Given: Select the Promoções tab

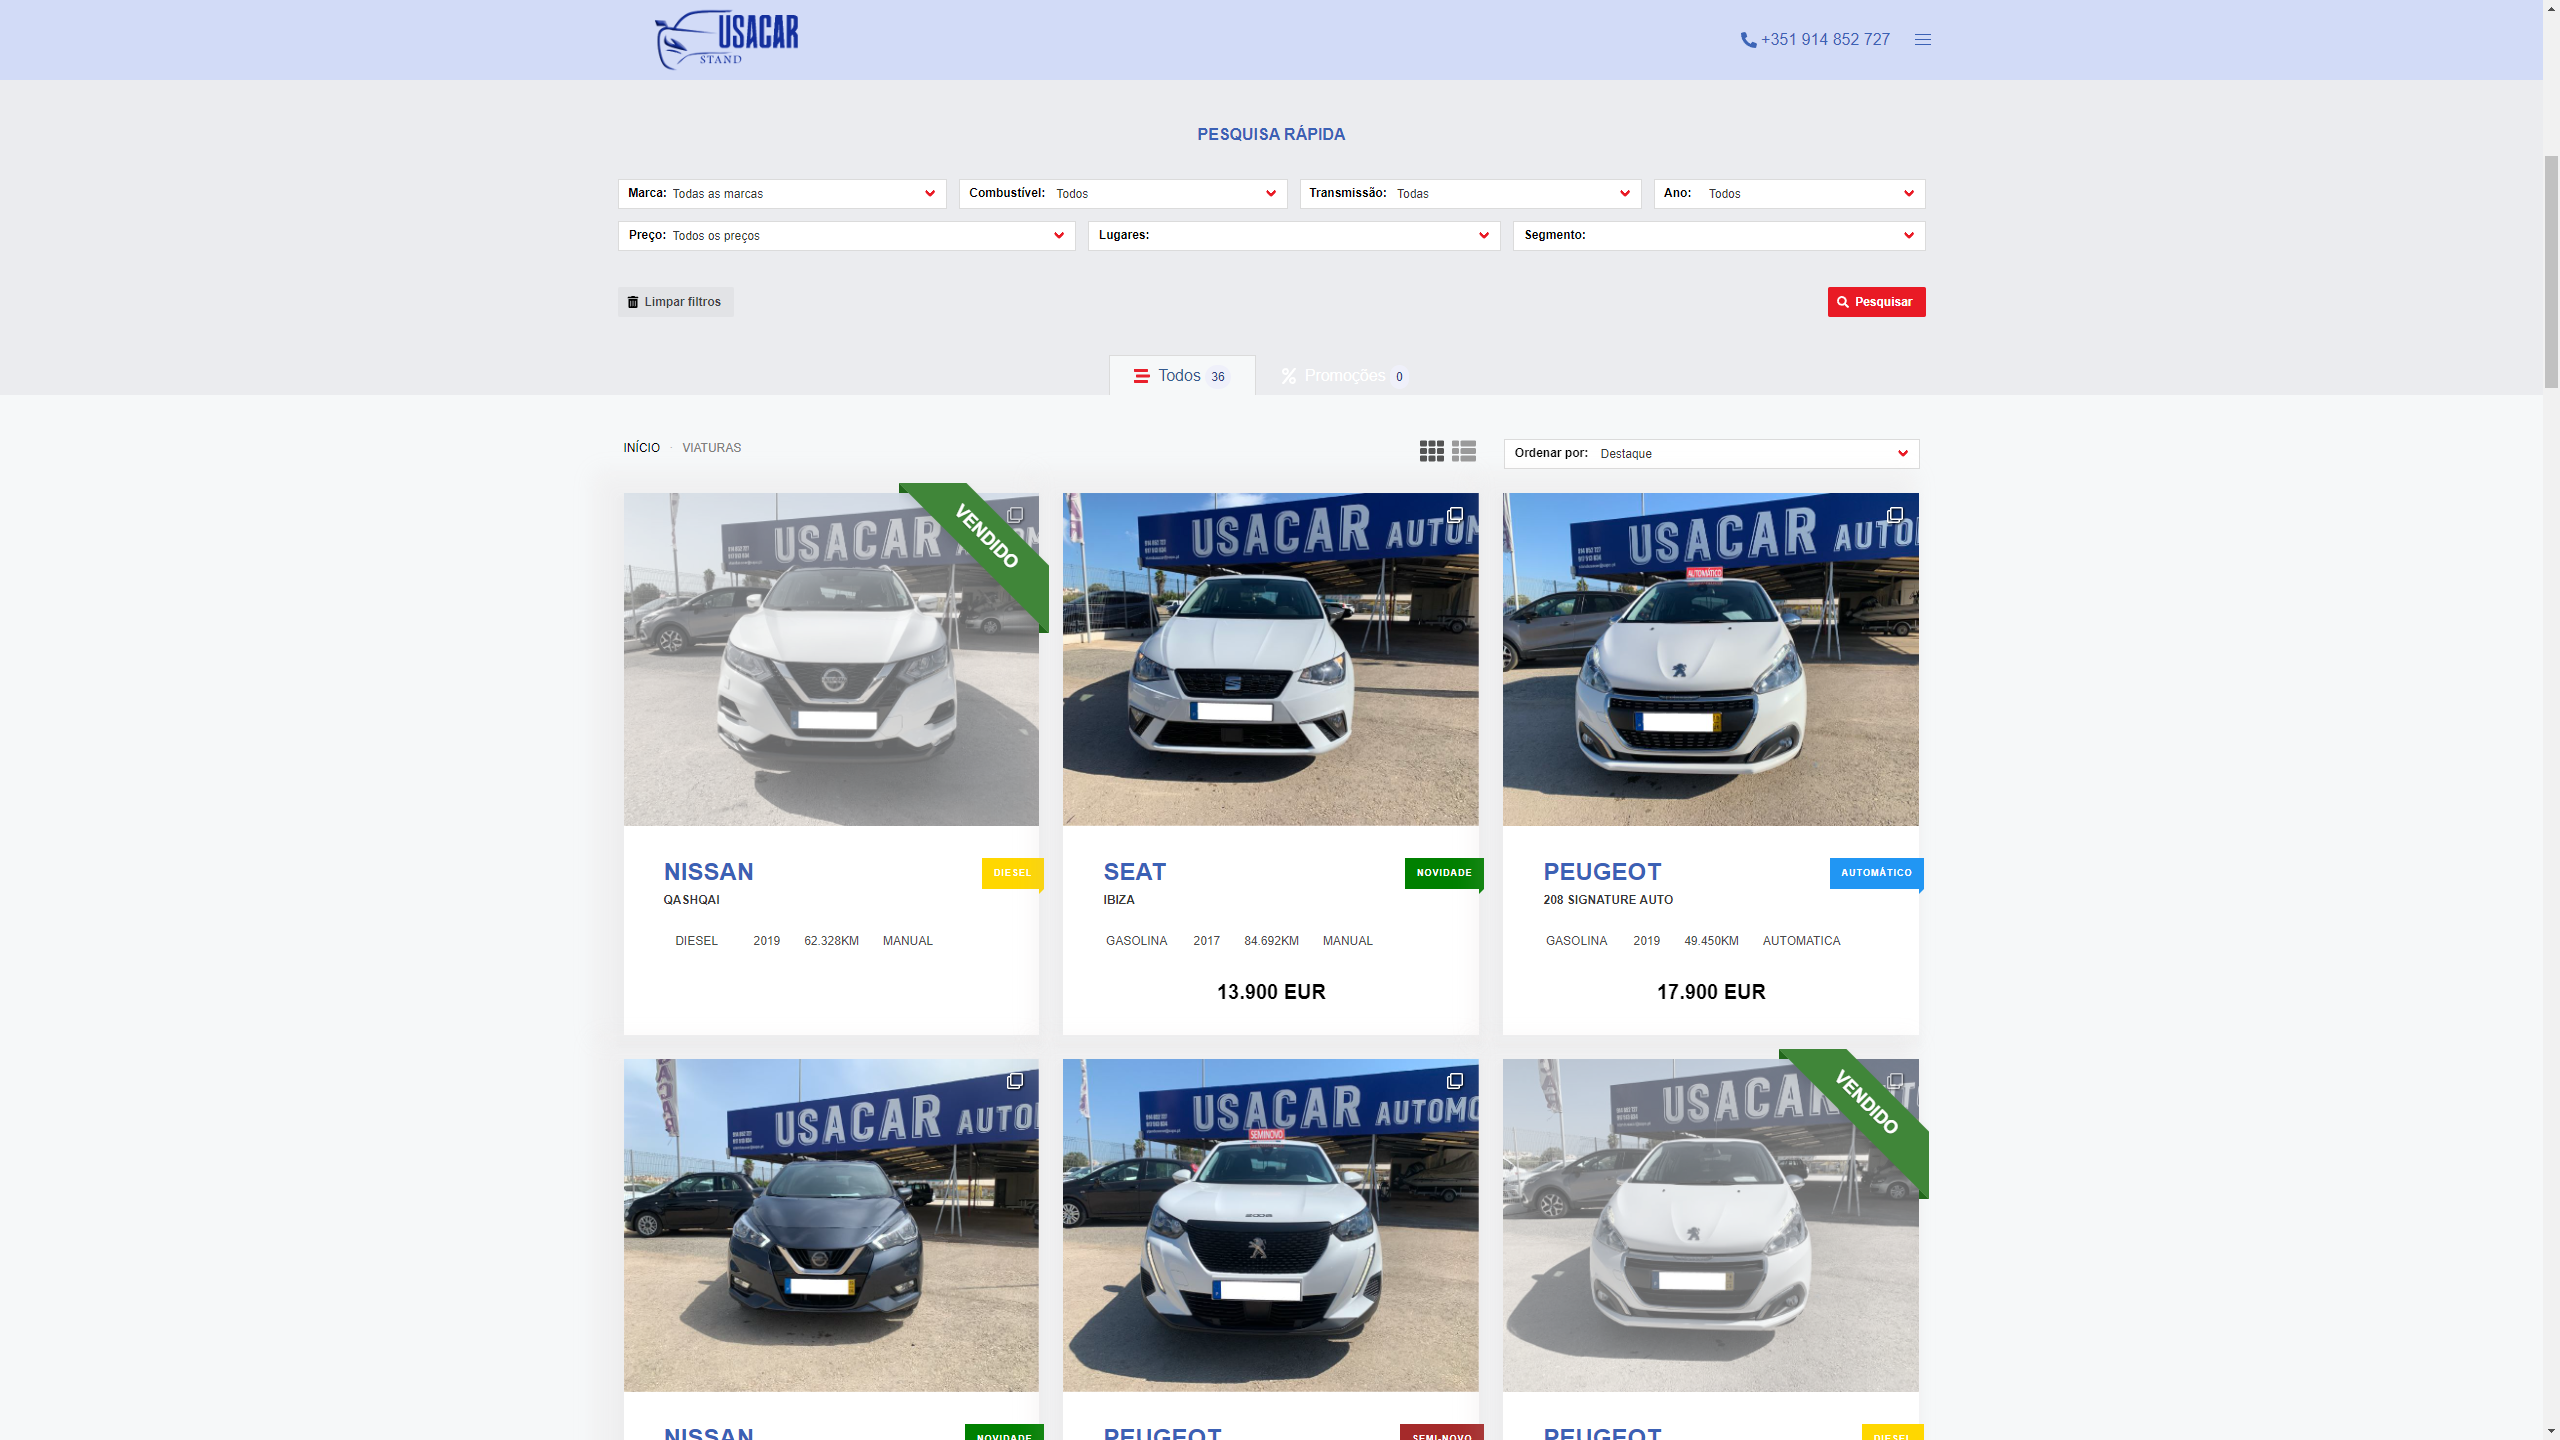Looking at the screenshot, I should 1345,376.
